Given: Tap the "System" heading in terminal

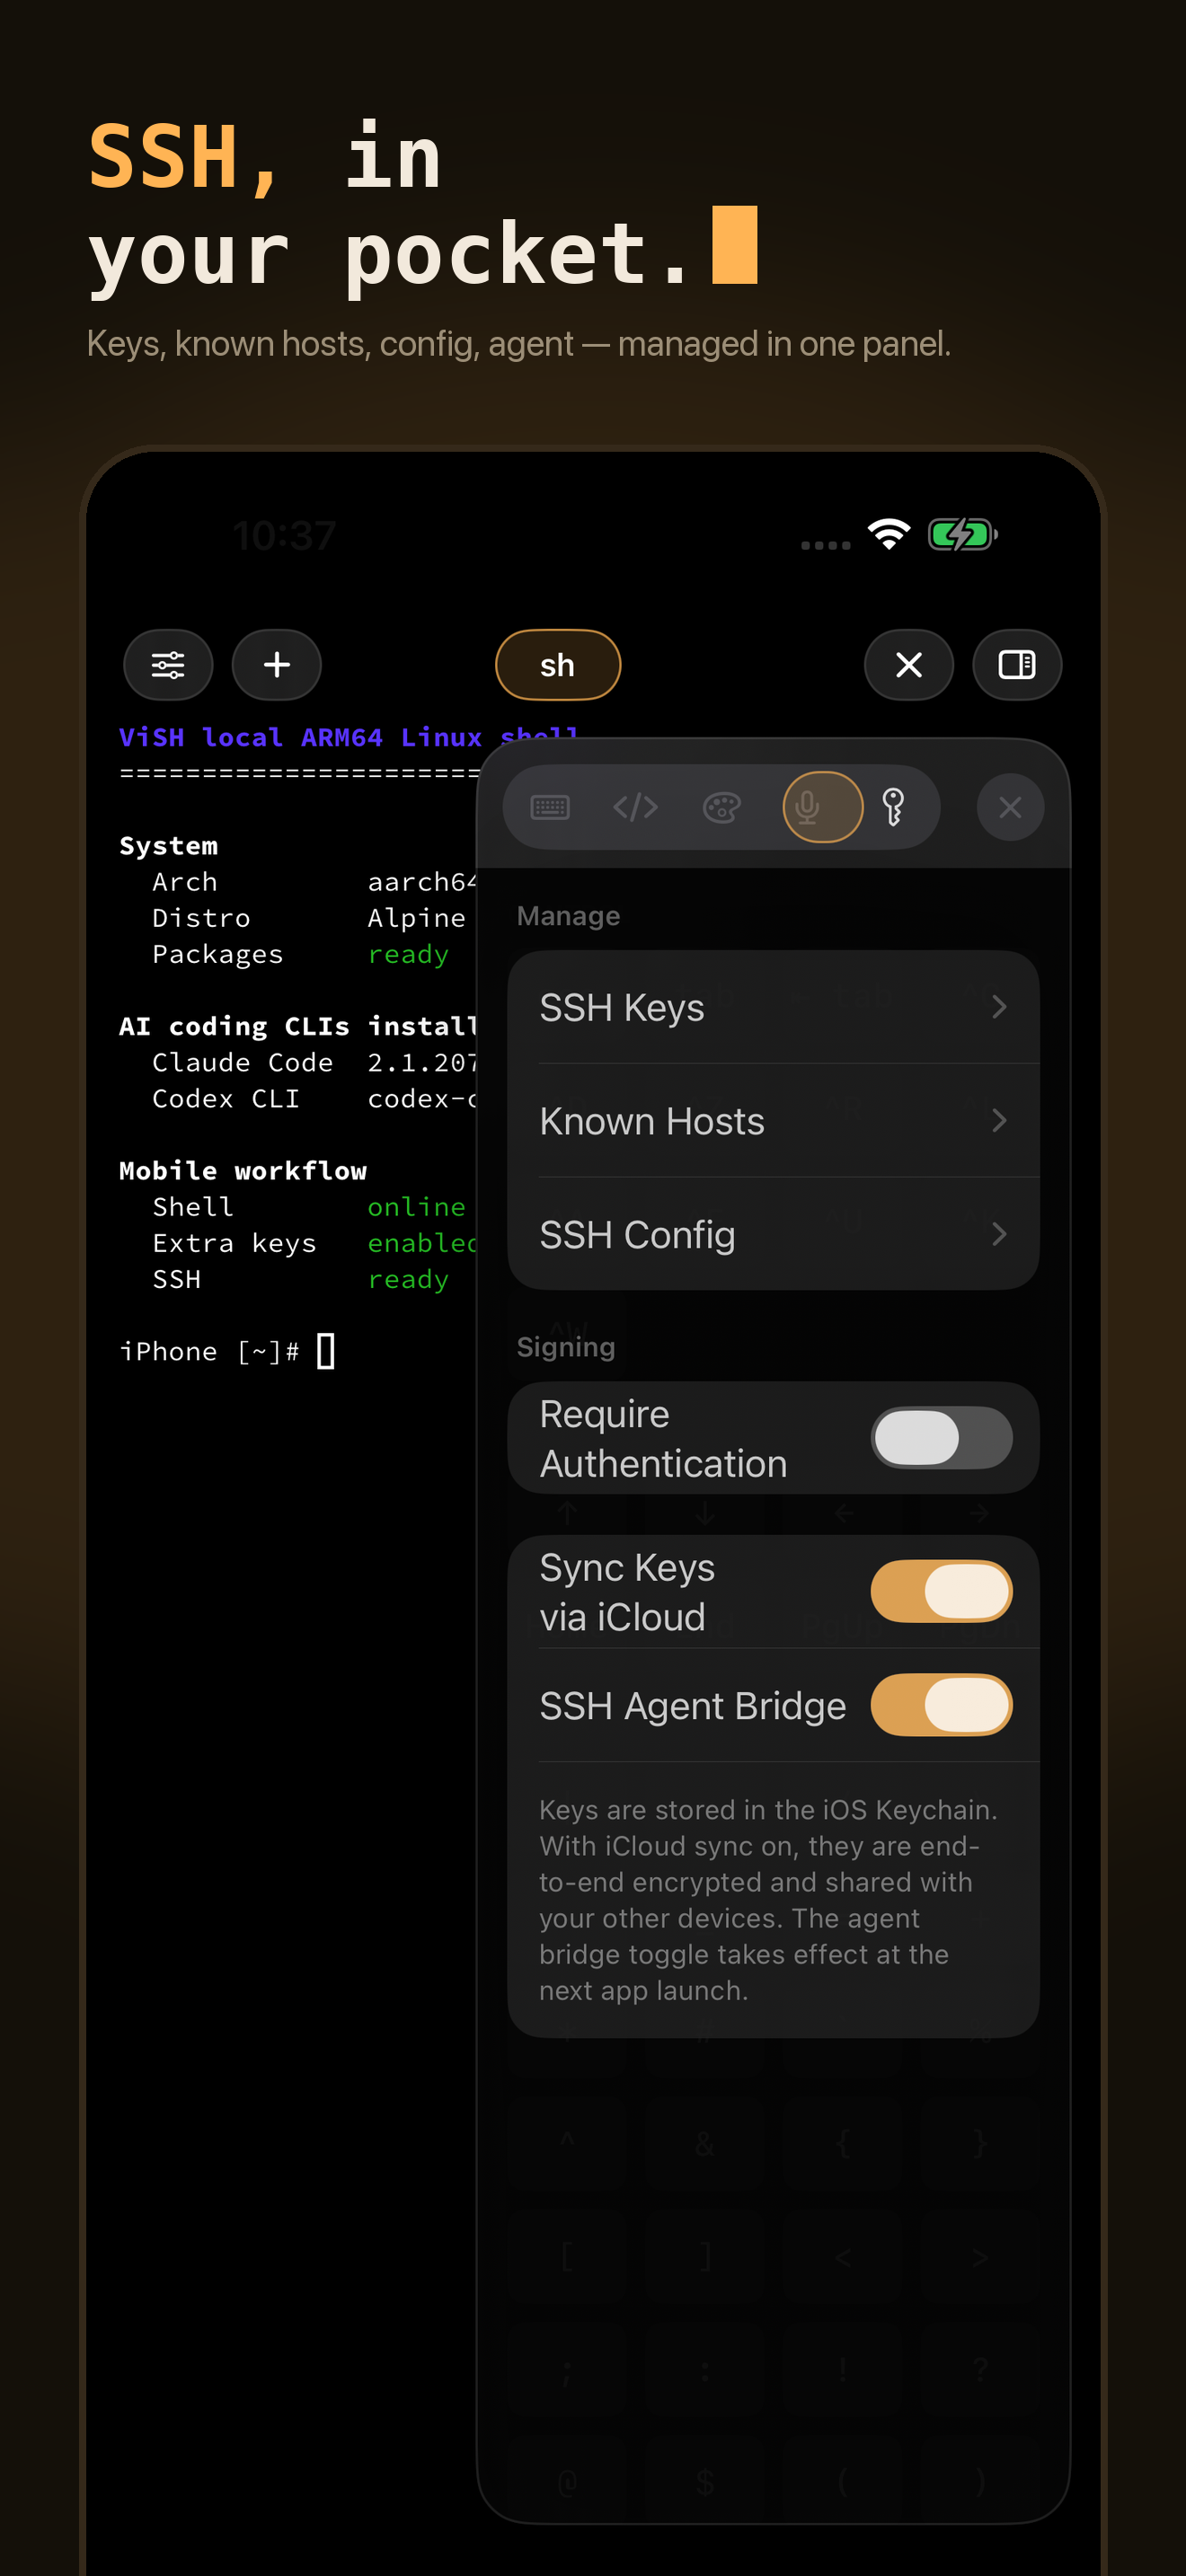Looking at the screenshot, I should pyautogui.click(x=168, y=846).
